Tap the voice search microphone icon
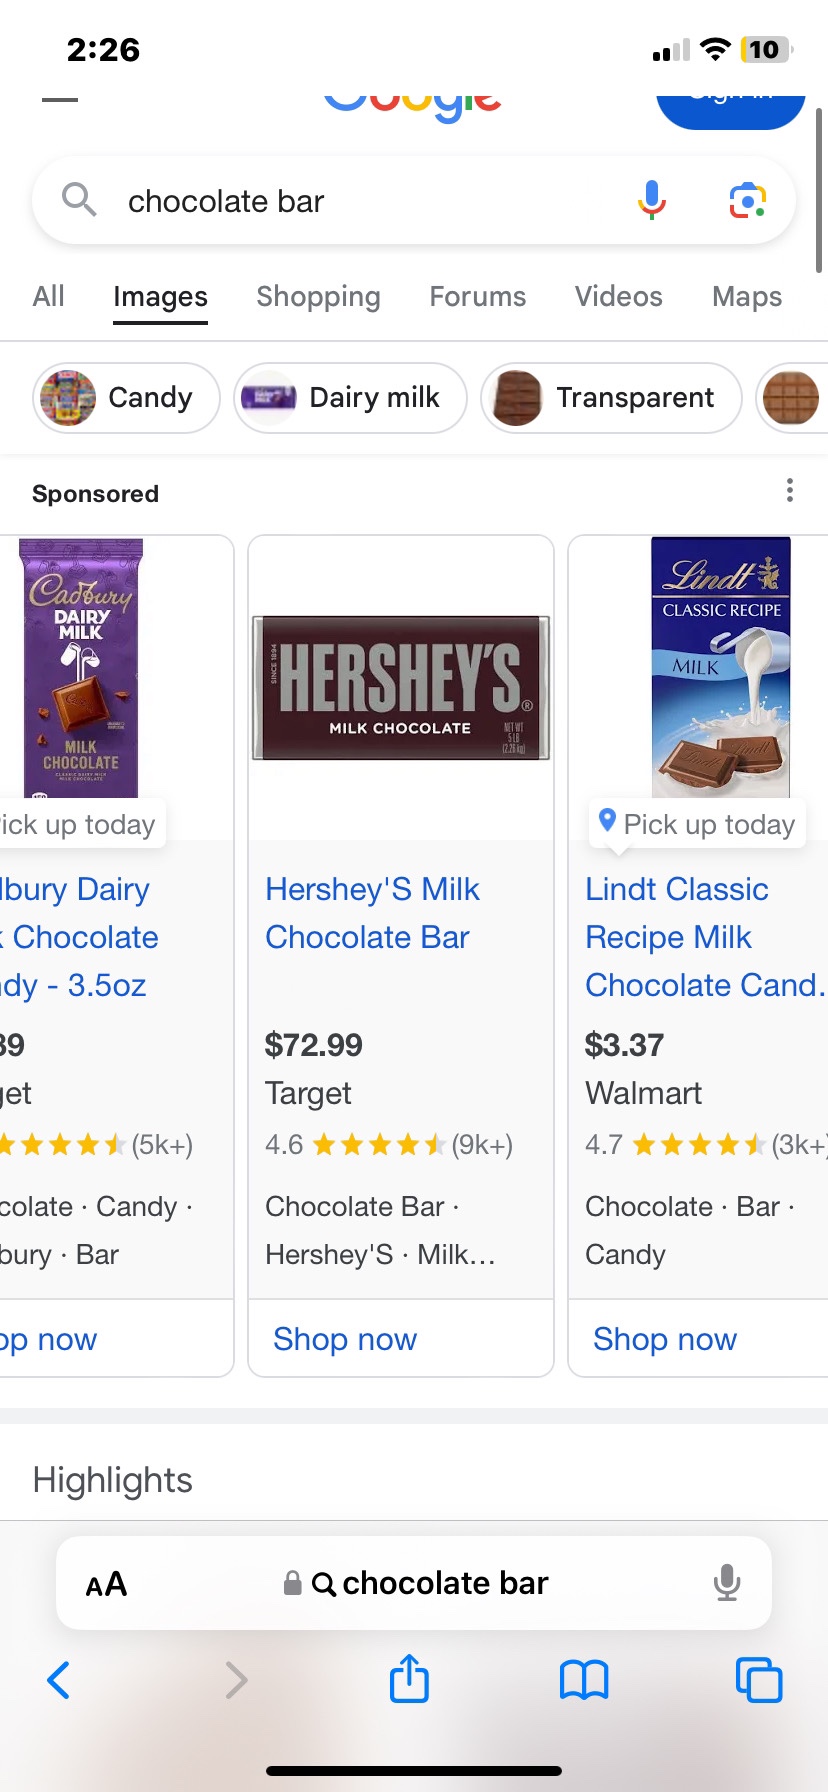The width and height of the screenshot is (828, 1792). [651, 200]
